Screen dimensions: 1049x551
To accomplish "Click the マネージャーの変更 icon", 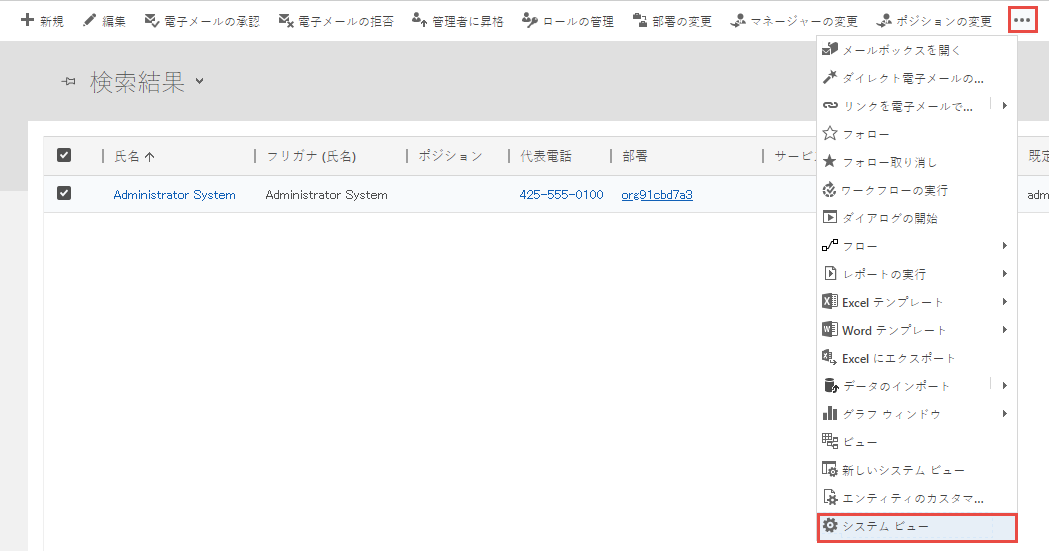I will tap(738, 21).
